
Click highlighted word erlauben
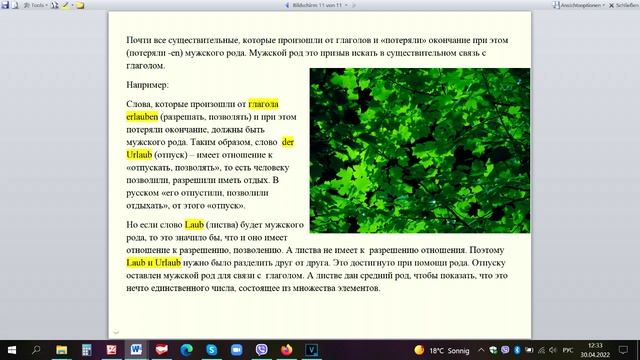[x=142, y=117]
